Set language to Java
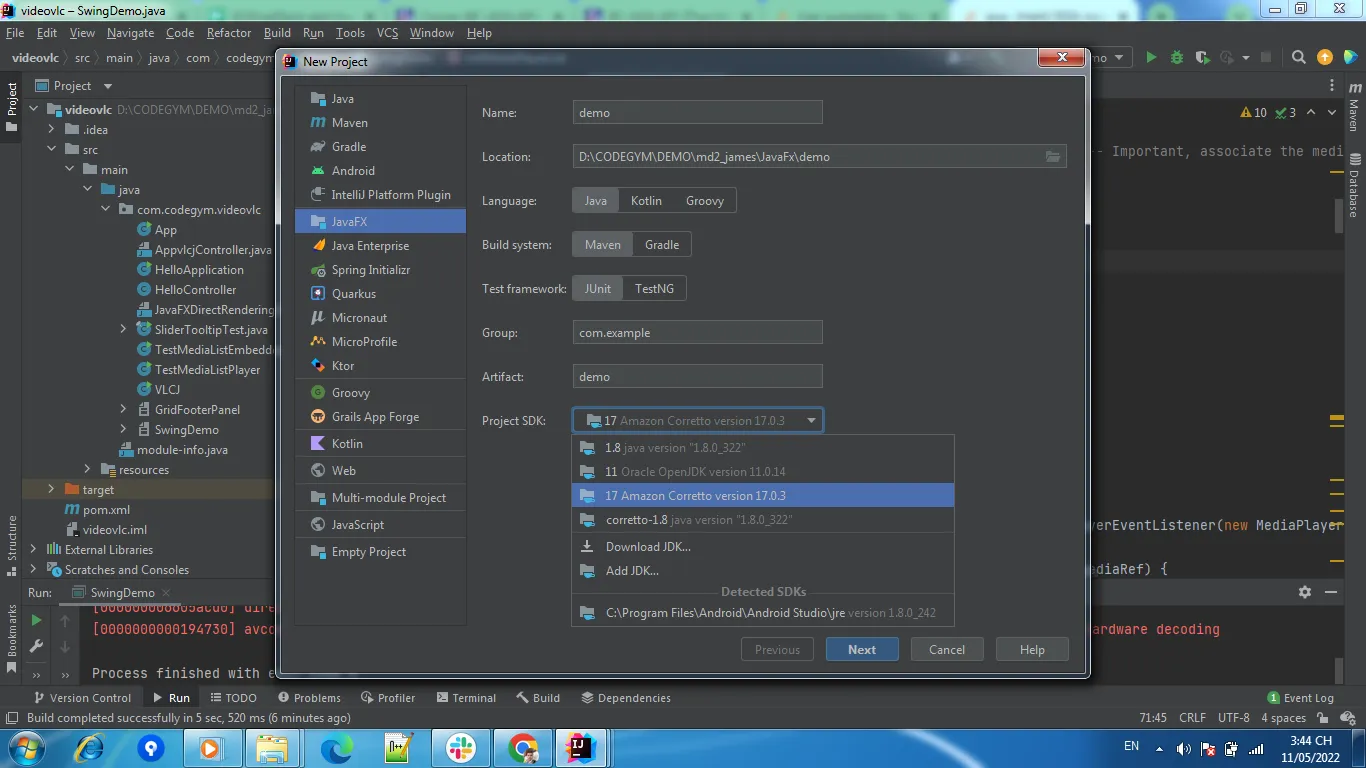This screenshot has width=1366, height=768. coord(596,201)
